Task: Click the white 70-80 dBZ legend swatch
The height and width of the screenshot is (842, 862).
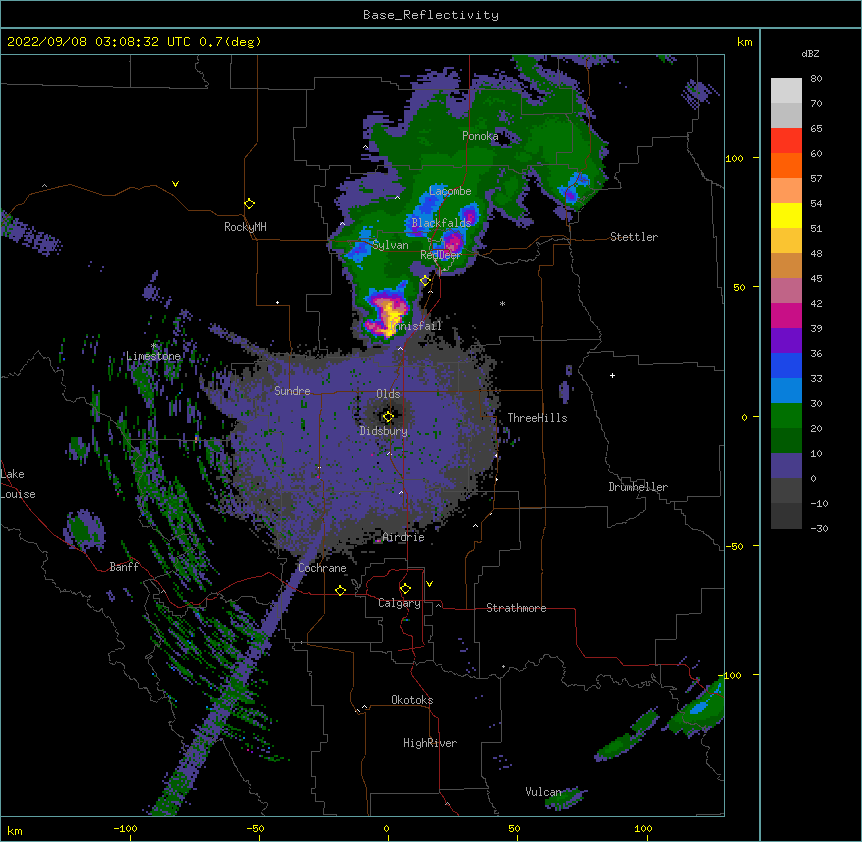Action: (x=786, y=90)
